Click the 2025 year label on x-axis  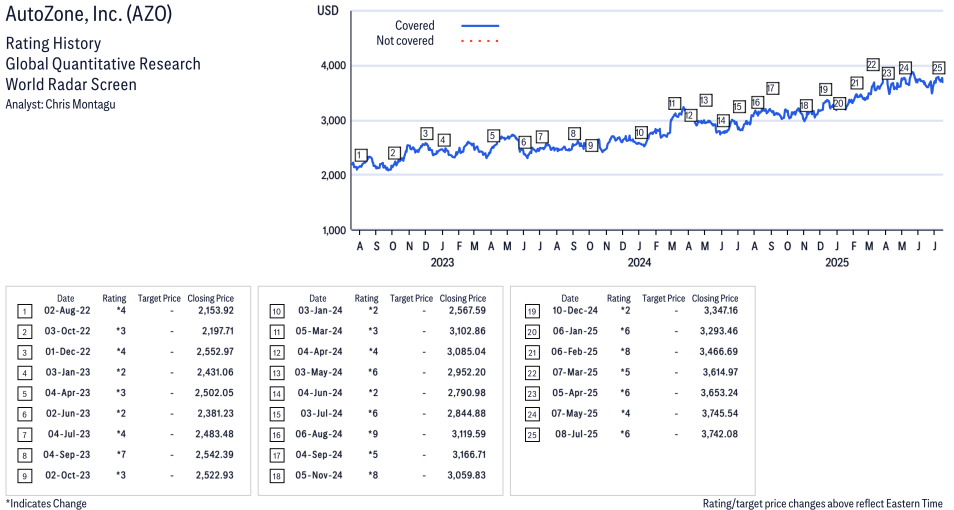(x=837, y=262)
